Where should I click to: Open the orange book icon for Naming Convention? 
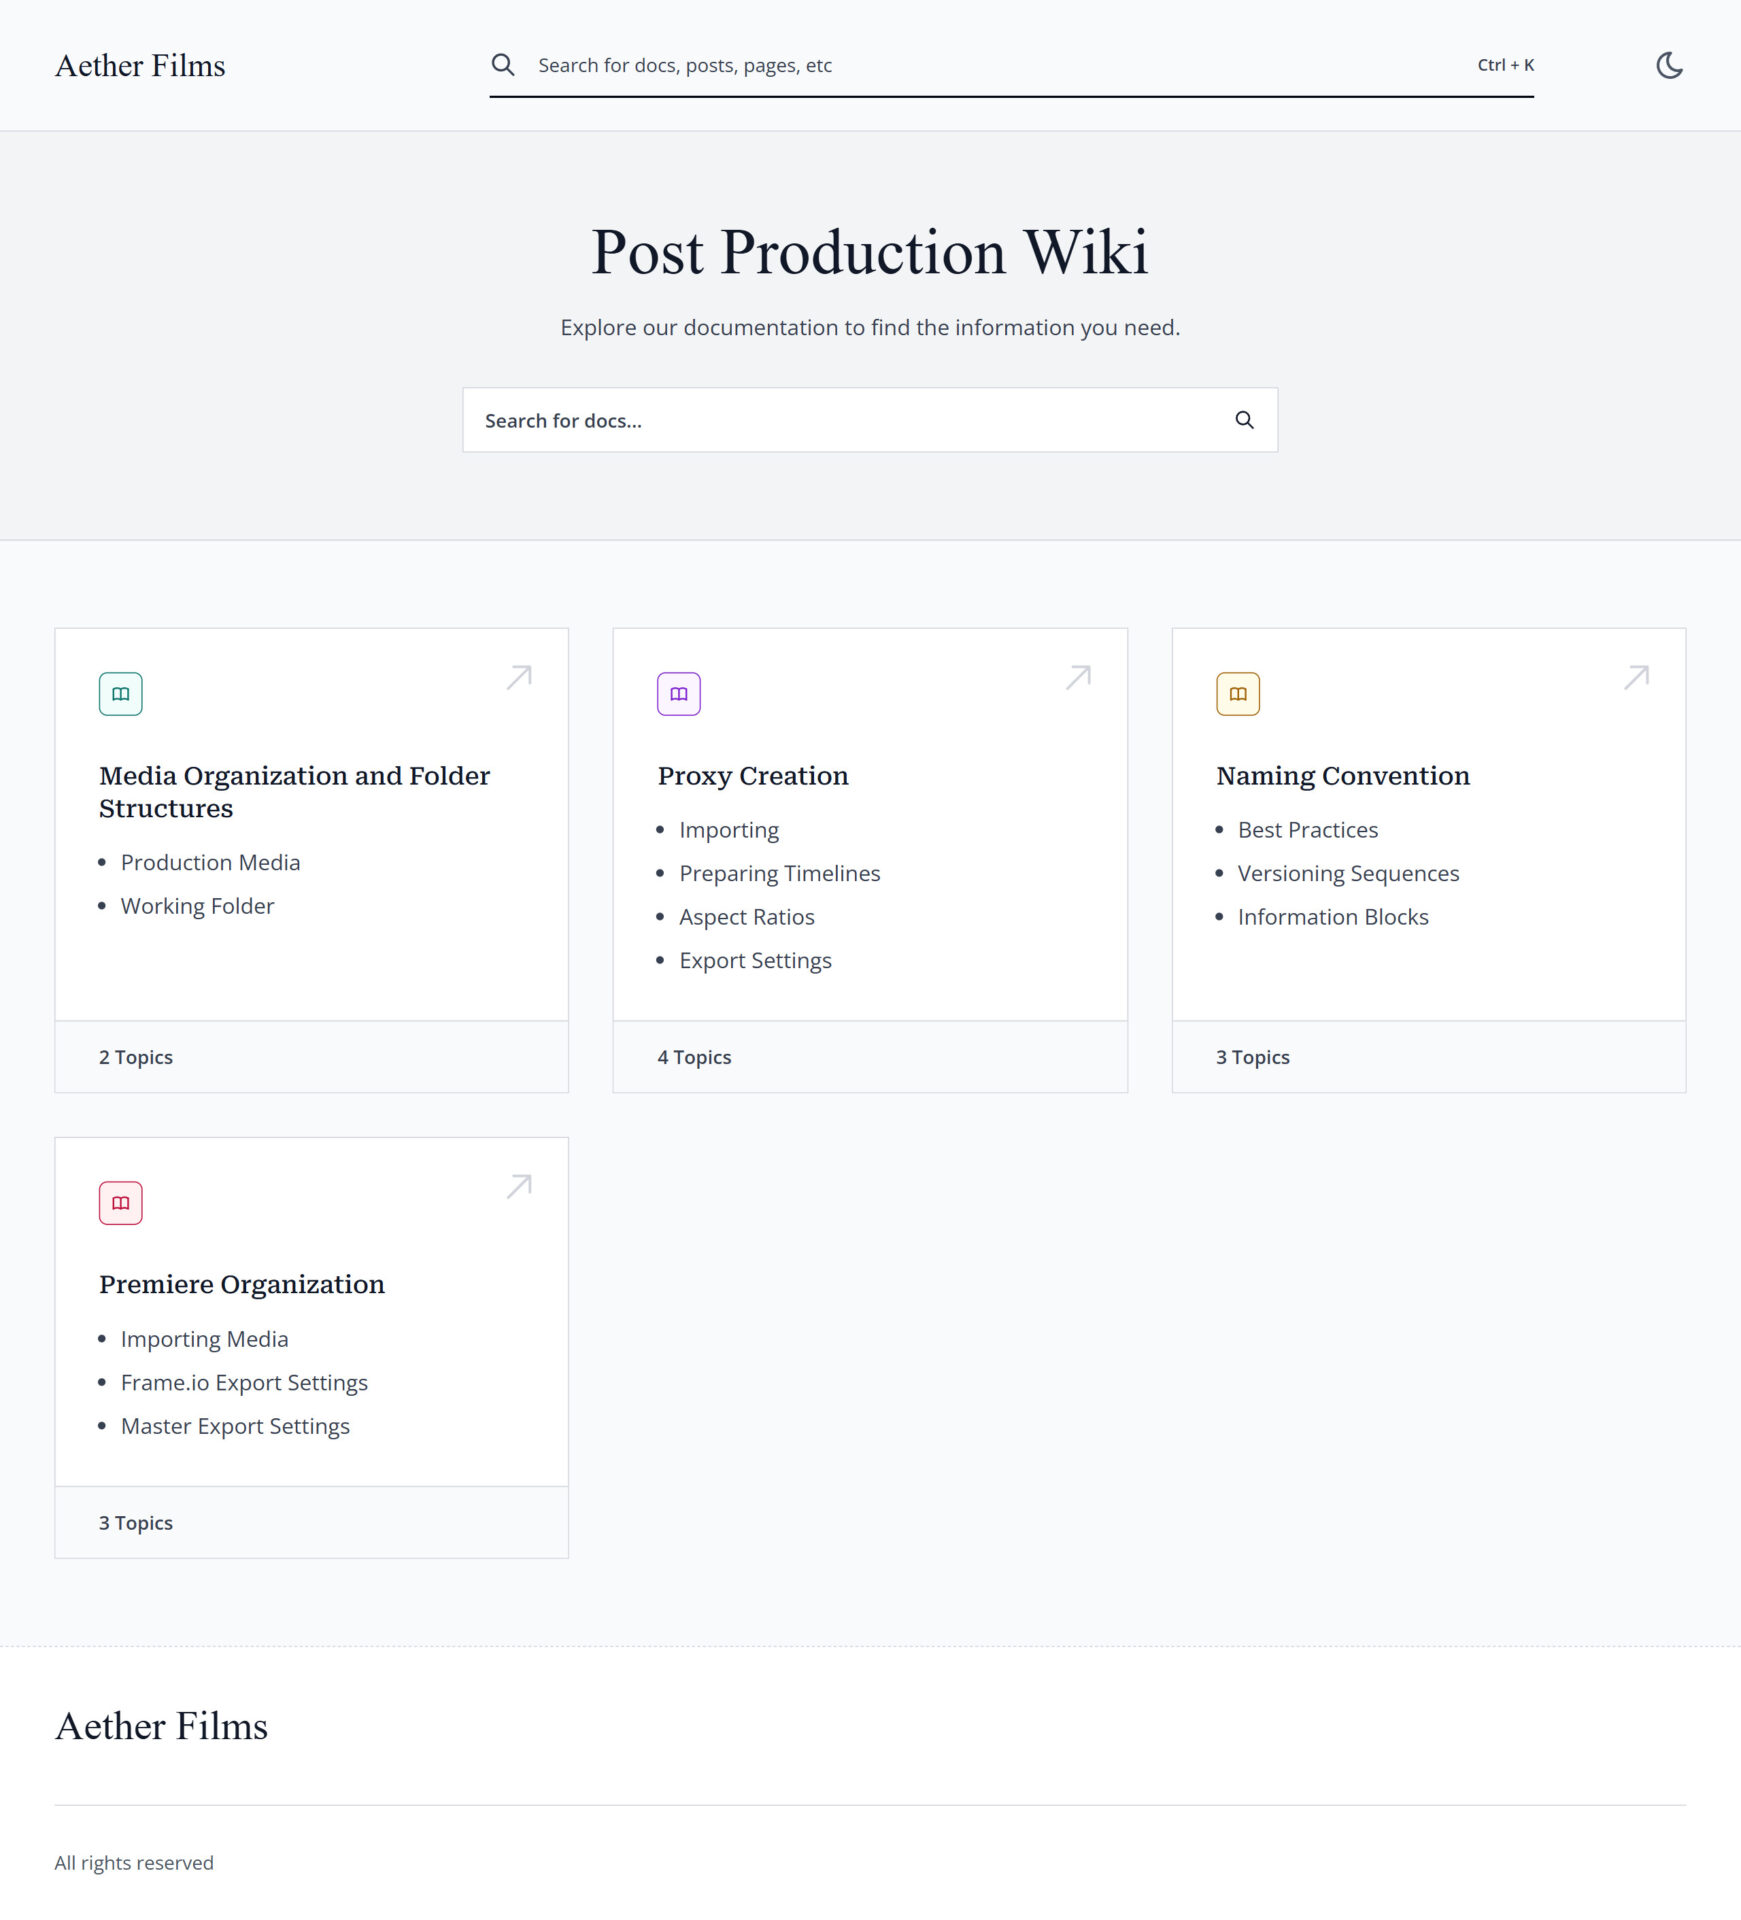pos(1238,694)
